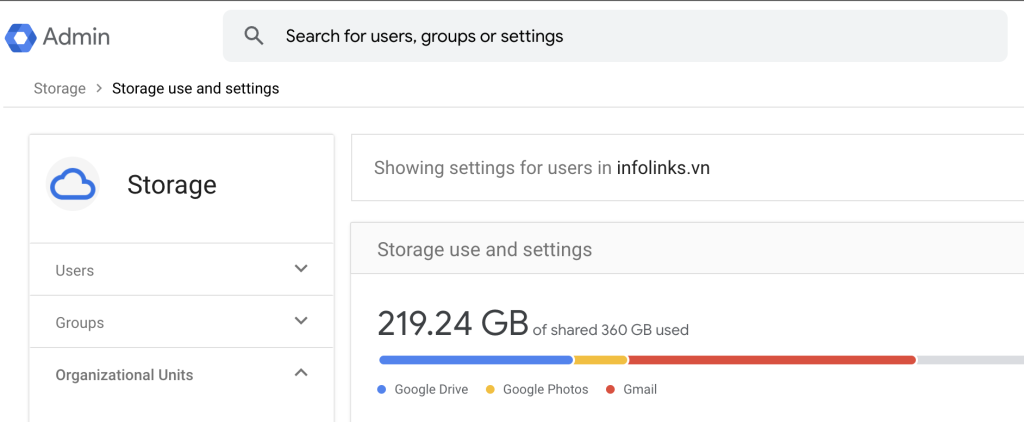Click the blue Google Drive legend dot
This screenshot has height=422, width=1024.
point(382,389)
